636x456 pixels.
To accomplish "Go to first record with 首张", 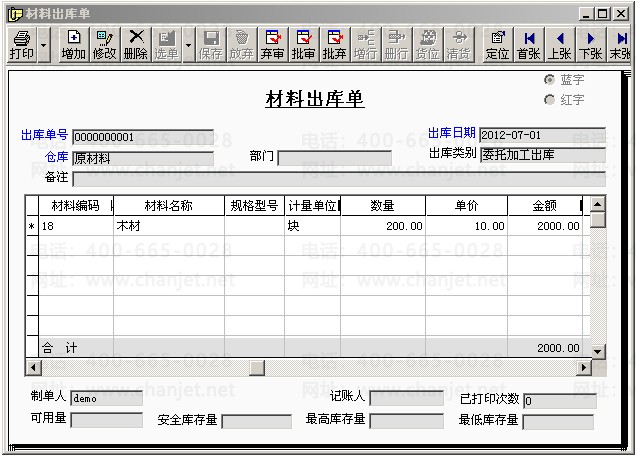I will (529, 45).
